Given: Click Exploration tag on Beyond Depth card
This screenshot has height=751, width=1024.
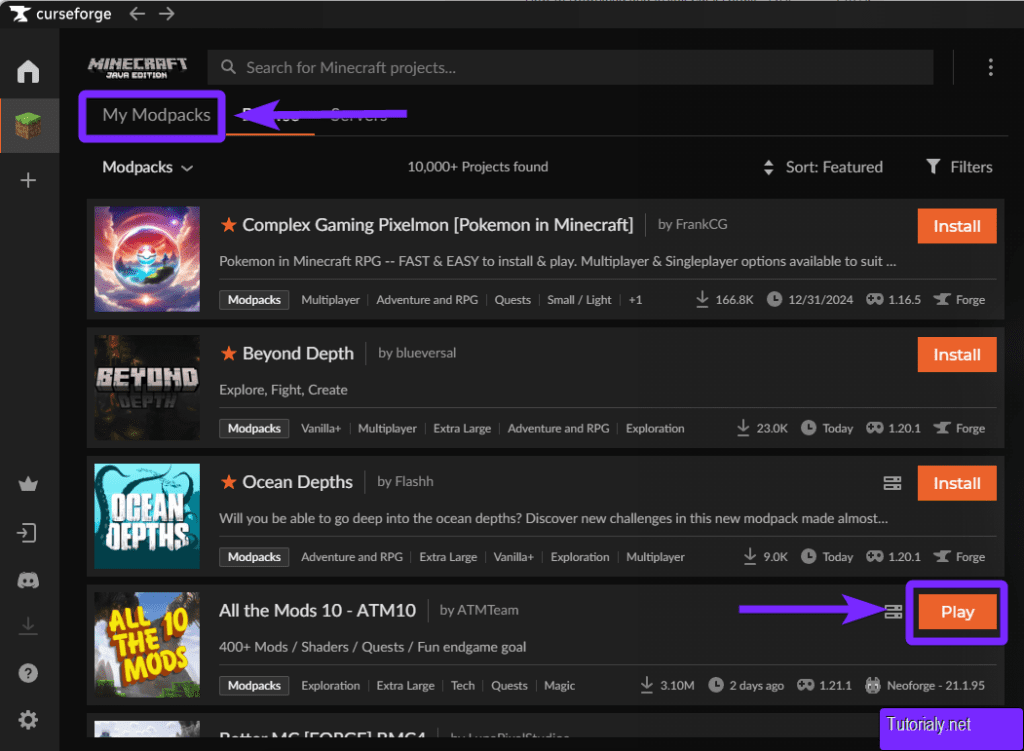Looking at the screenshot, I should coord(655,428).
